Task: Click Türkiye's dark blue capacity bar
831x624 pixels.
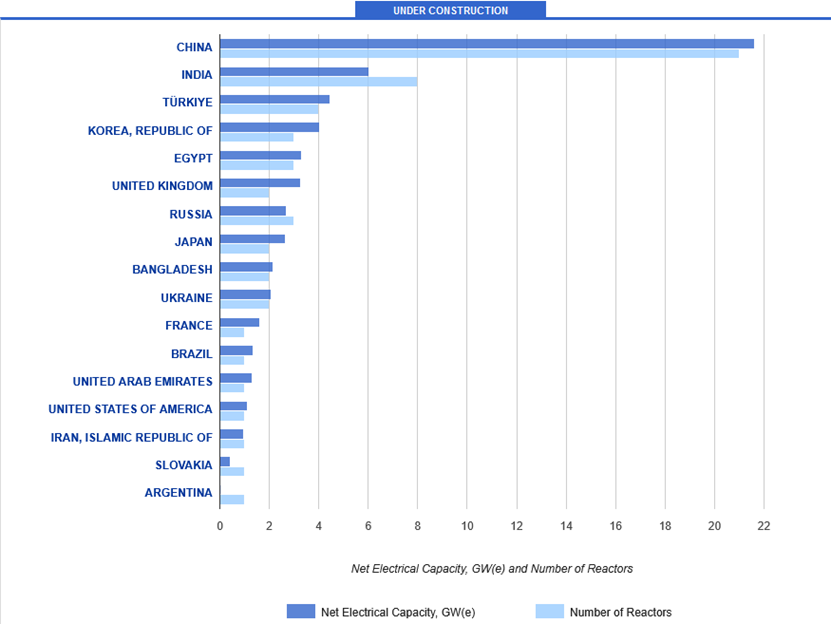Action: (275, 99)
